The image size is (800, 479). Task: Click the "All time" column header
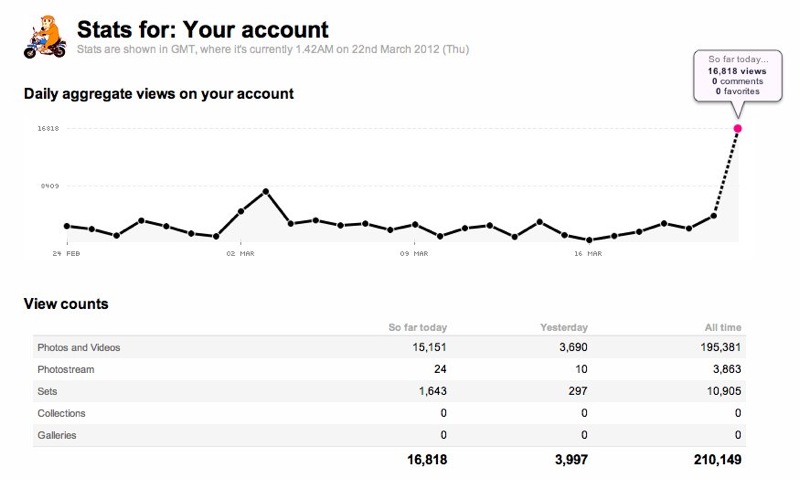pos(722,327)
